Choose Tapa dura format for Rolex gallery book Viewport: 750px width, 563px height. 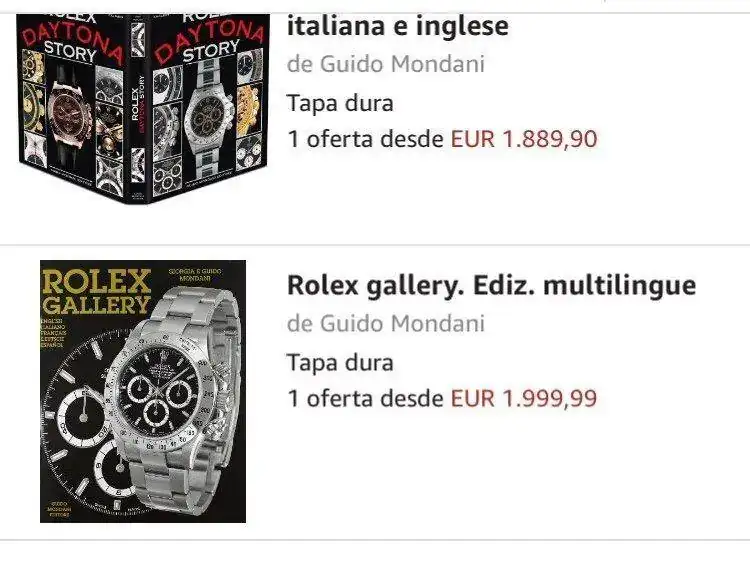pyautogui.click(x=340, y=362)
